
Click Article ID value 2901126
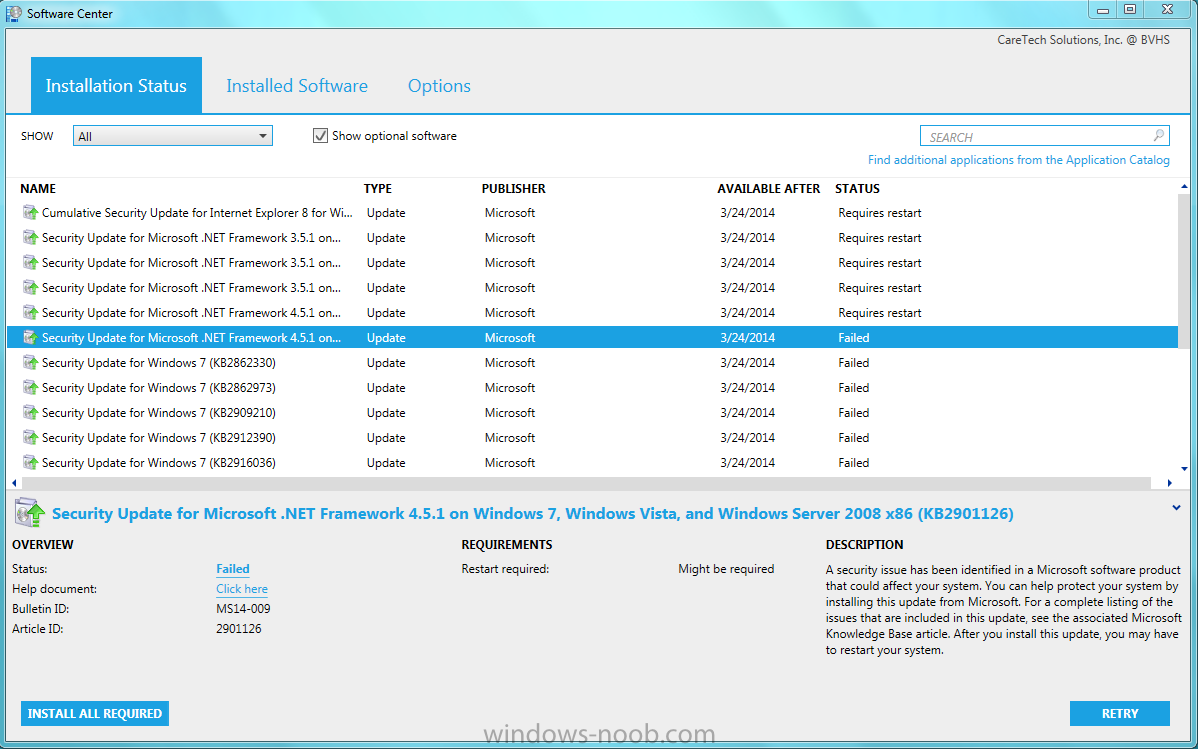pyautogui.click(x=238, y=628)
